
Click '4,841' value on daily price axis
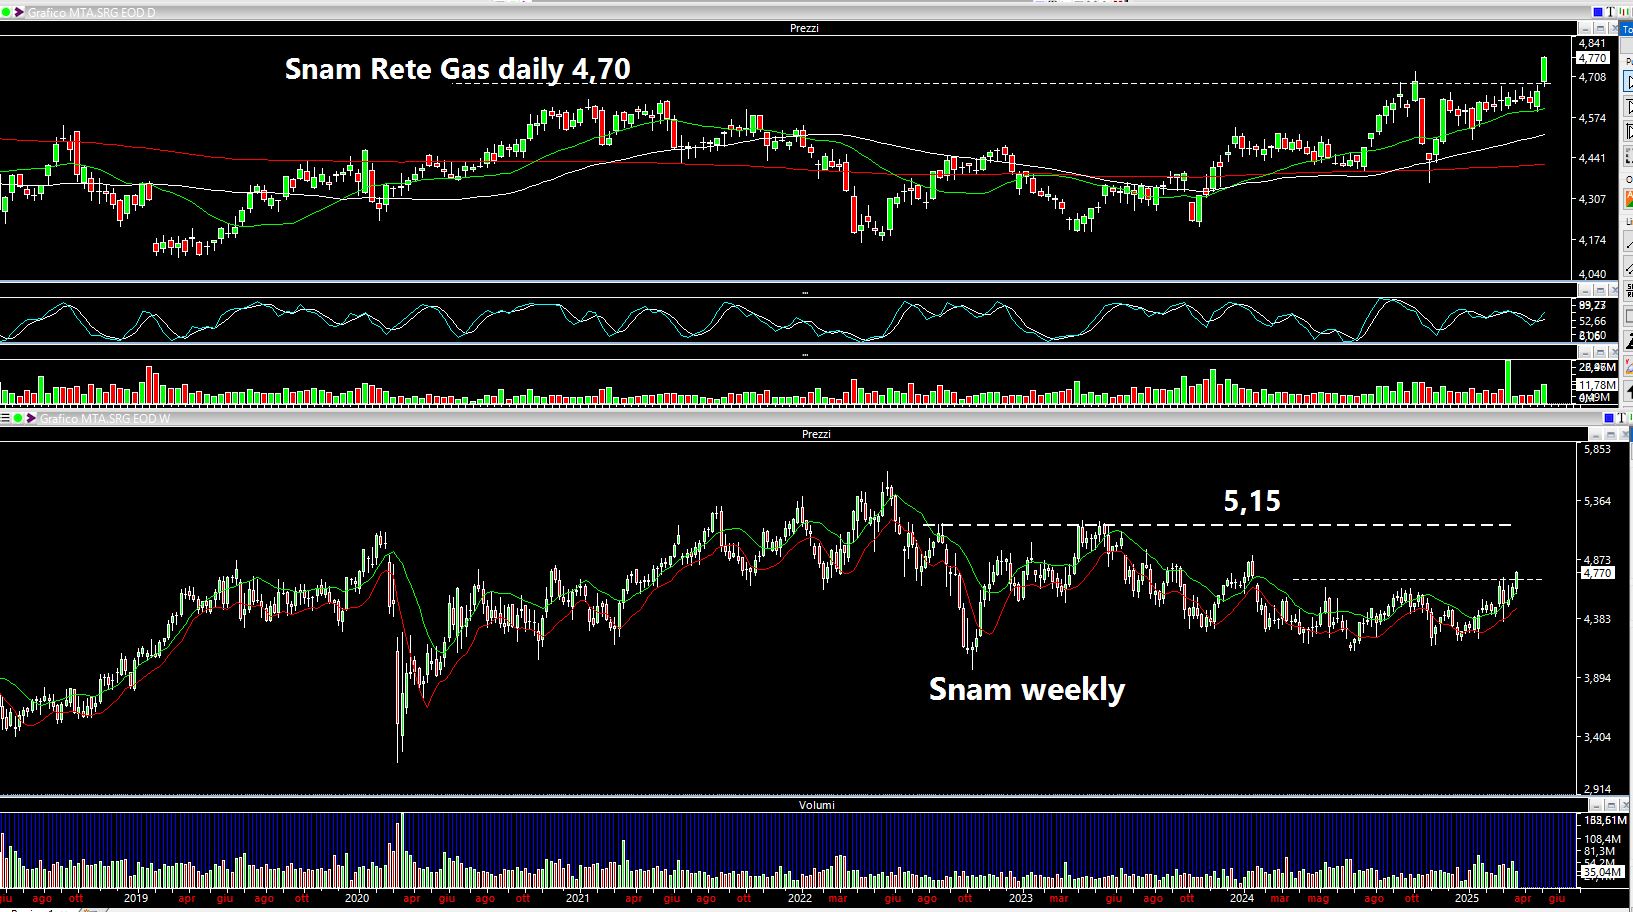(x=1592, y=43)
